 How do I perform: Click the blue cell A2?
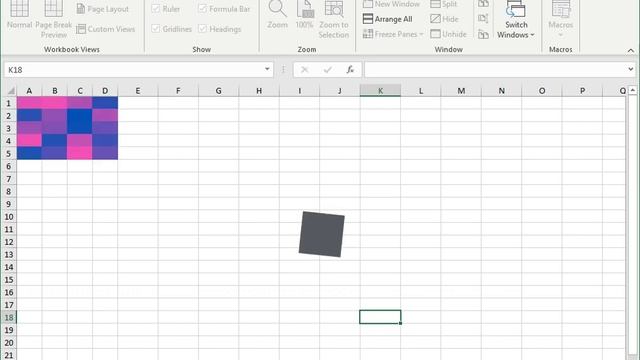pos(29,116)
